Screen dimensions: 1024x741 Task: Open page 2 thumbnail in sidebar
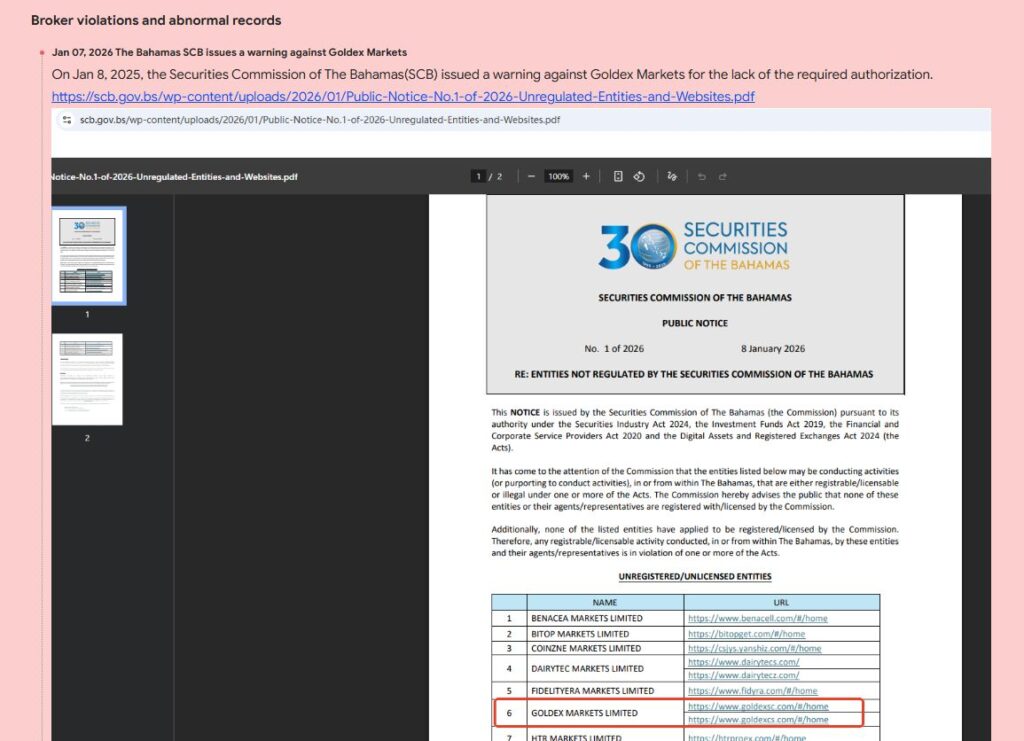(88, 379)
